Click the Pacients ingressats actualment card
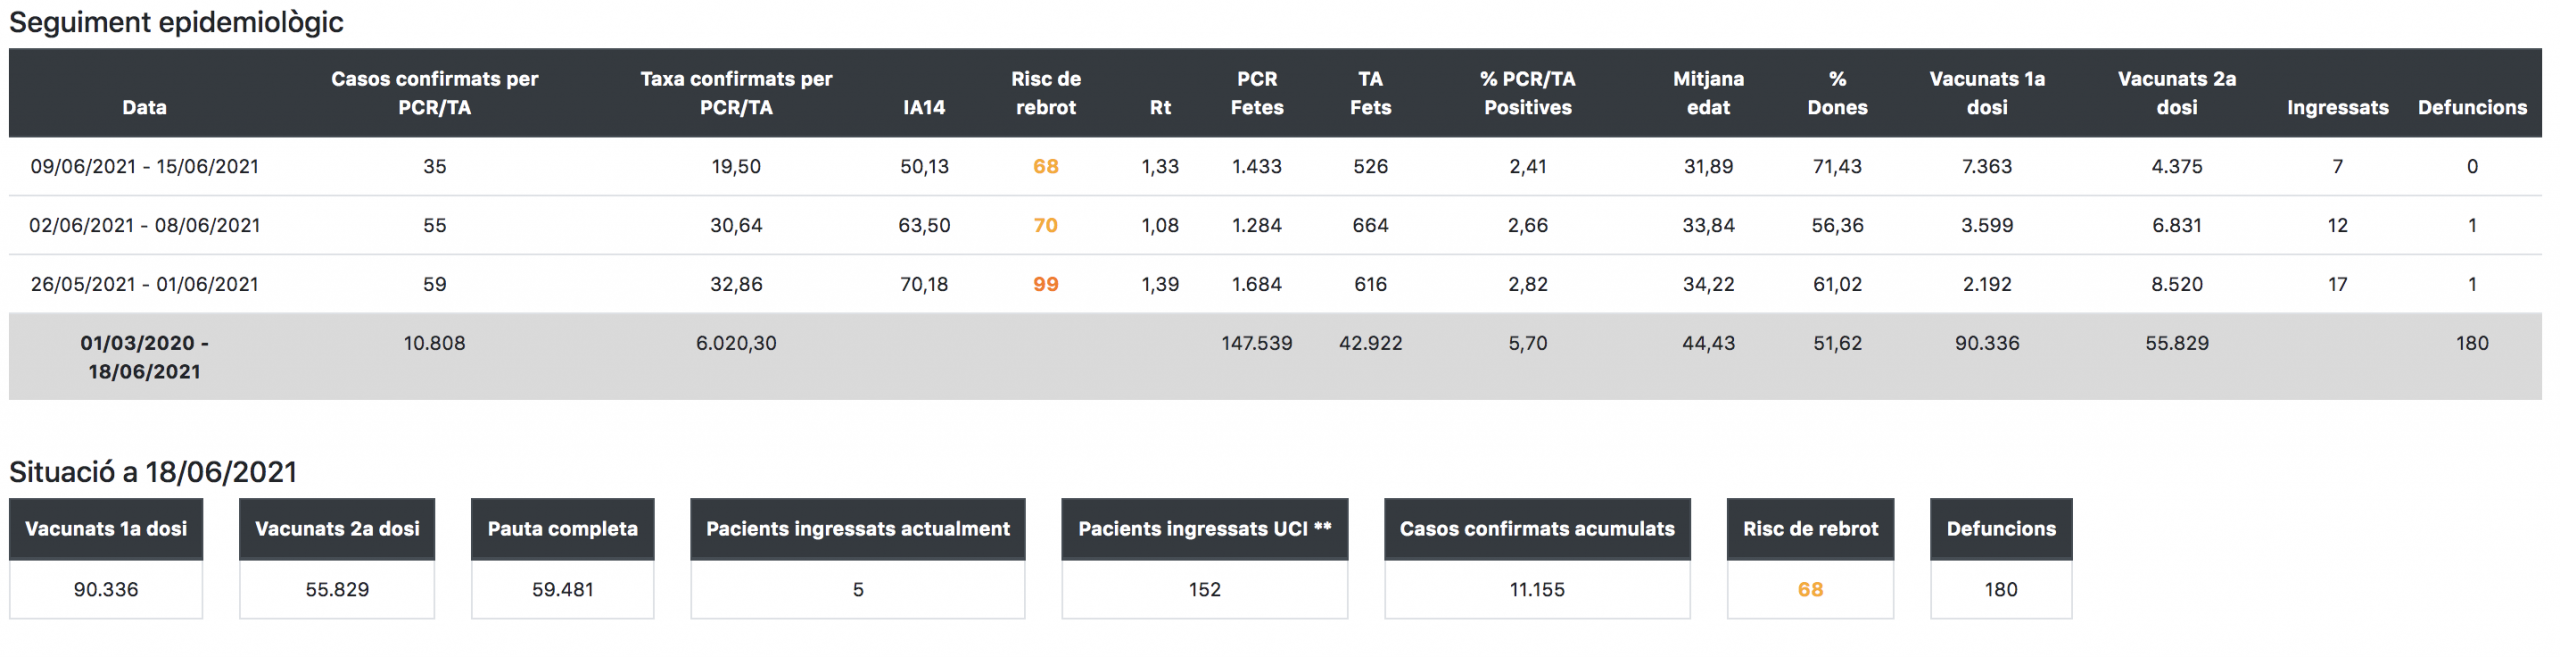Image resolution: width=2560 pixels, height=657 pixels. (857, 558)
